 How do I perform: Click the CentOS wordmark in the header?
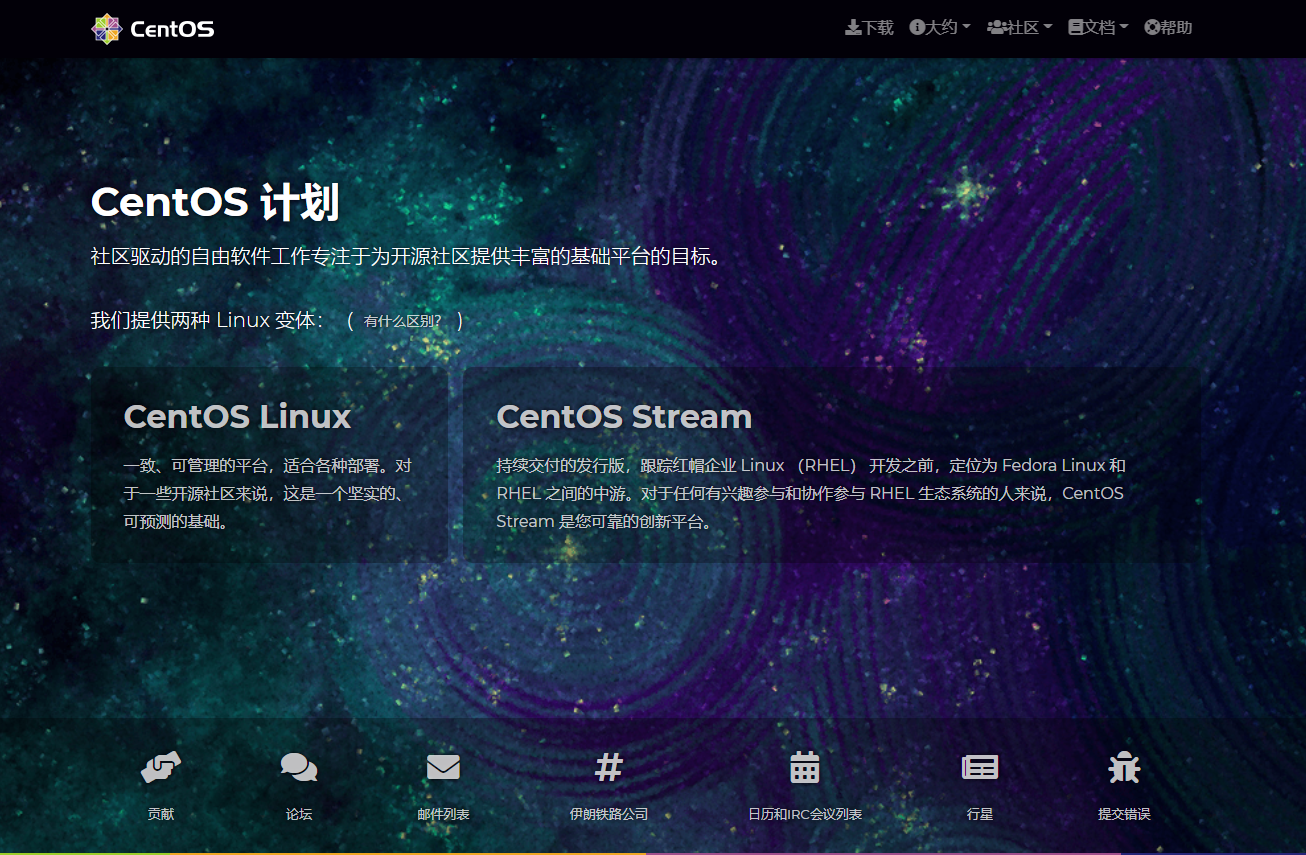click(172, 29)
